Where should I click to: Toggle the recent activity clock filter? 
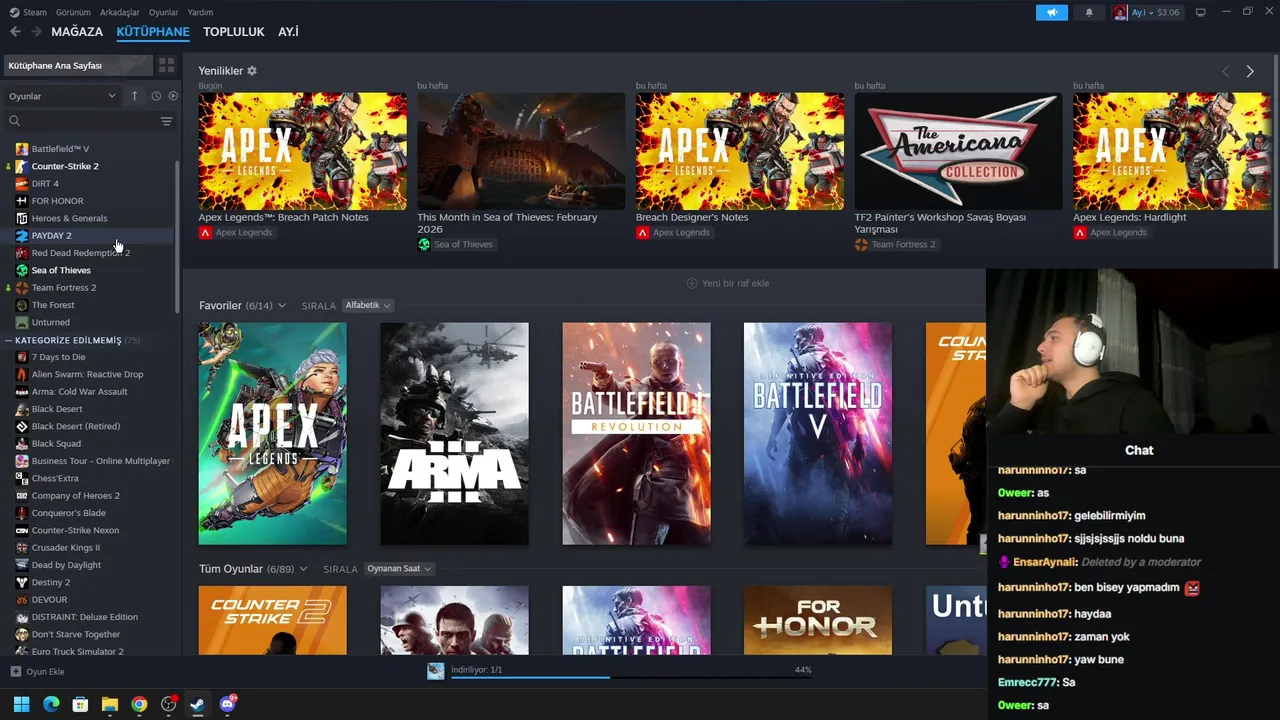(x=156, y=96)
